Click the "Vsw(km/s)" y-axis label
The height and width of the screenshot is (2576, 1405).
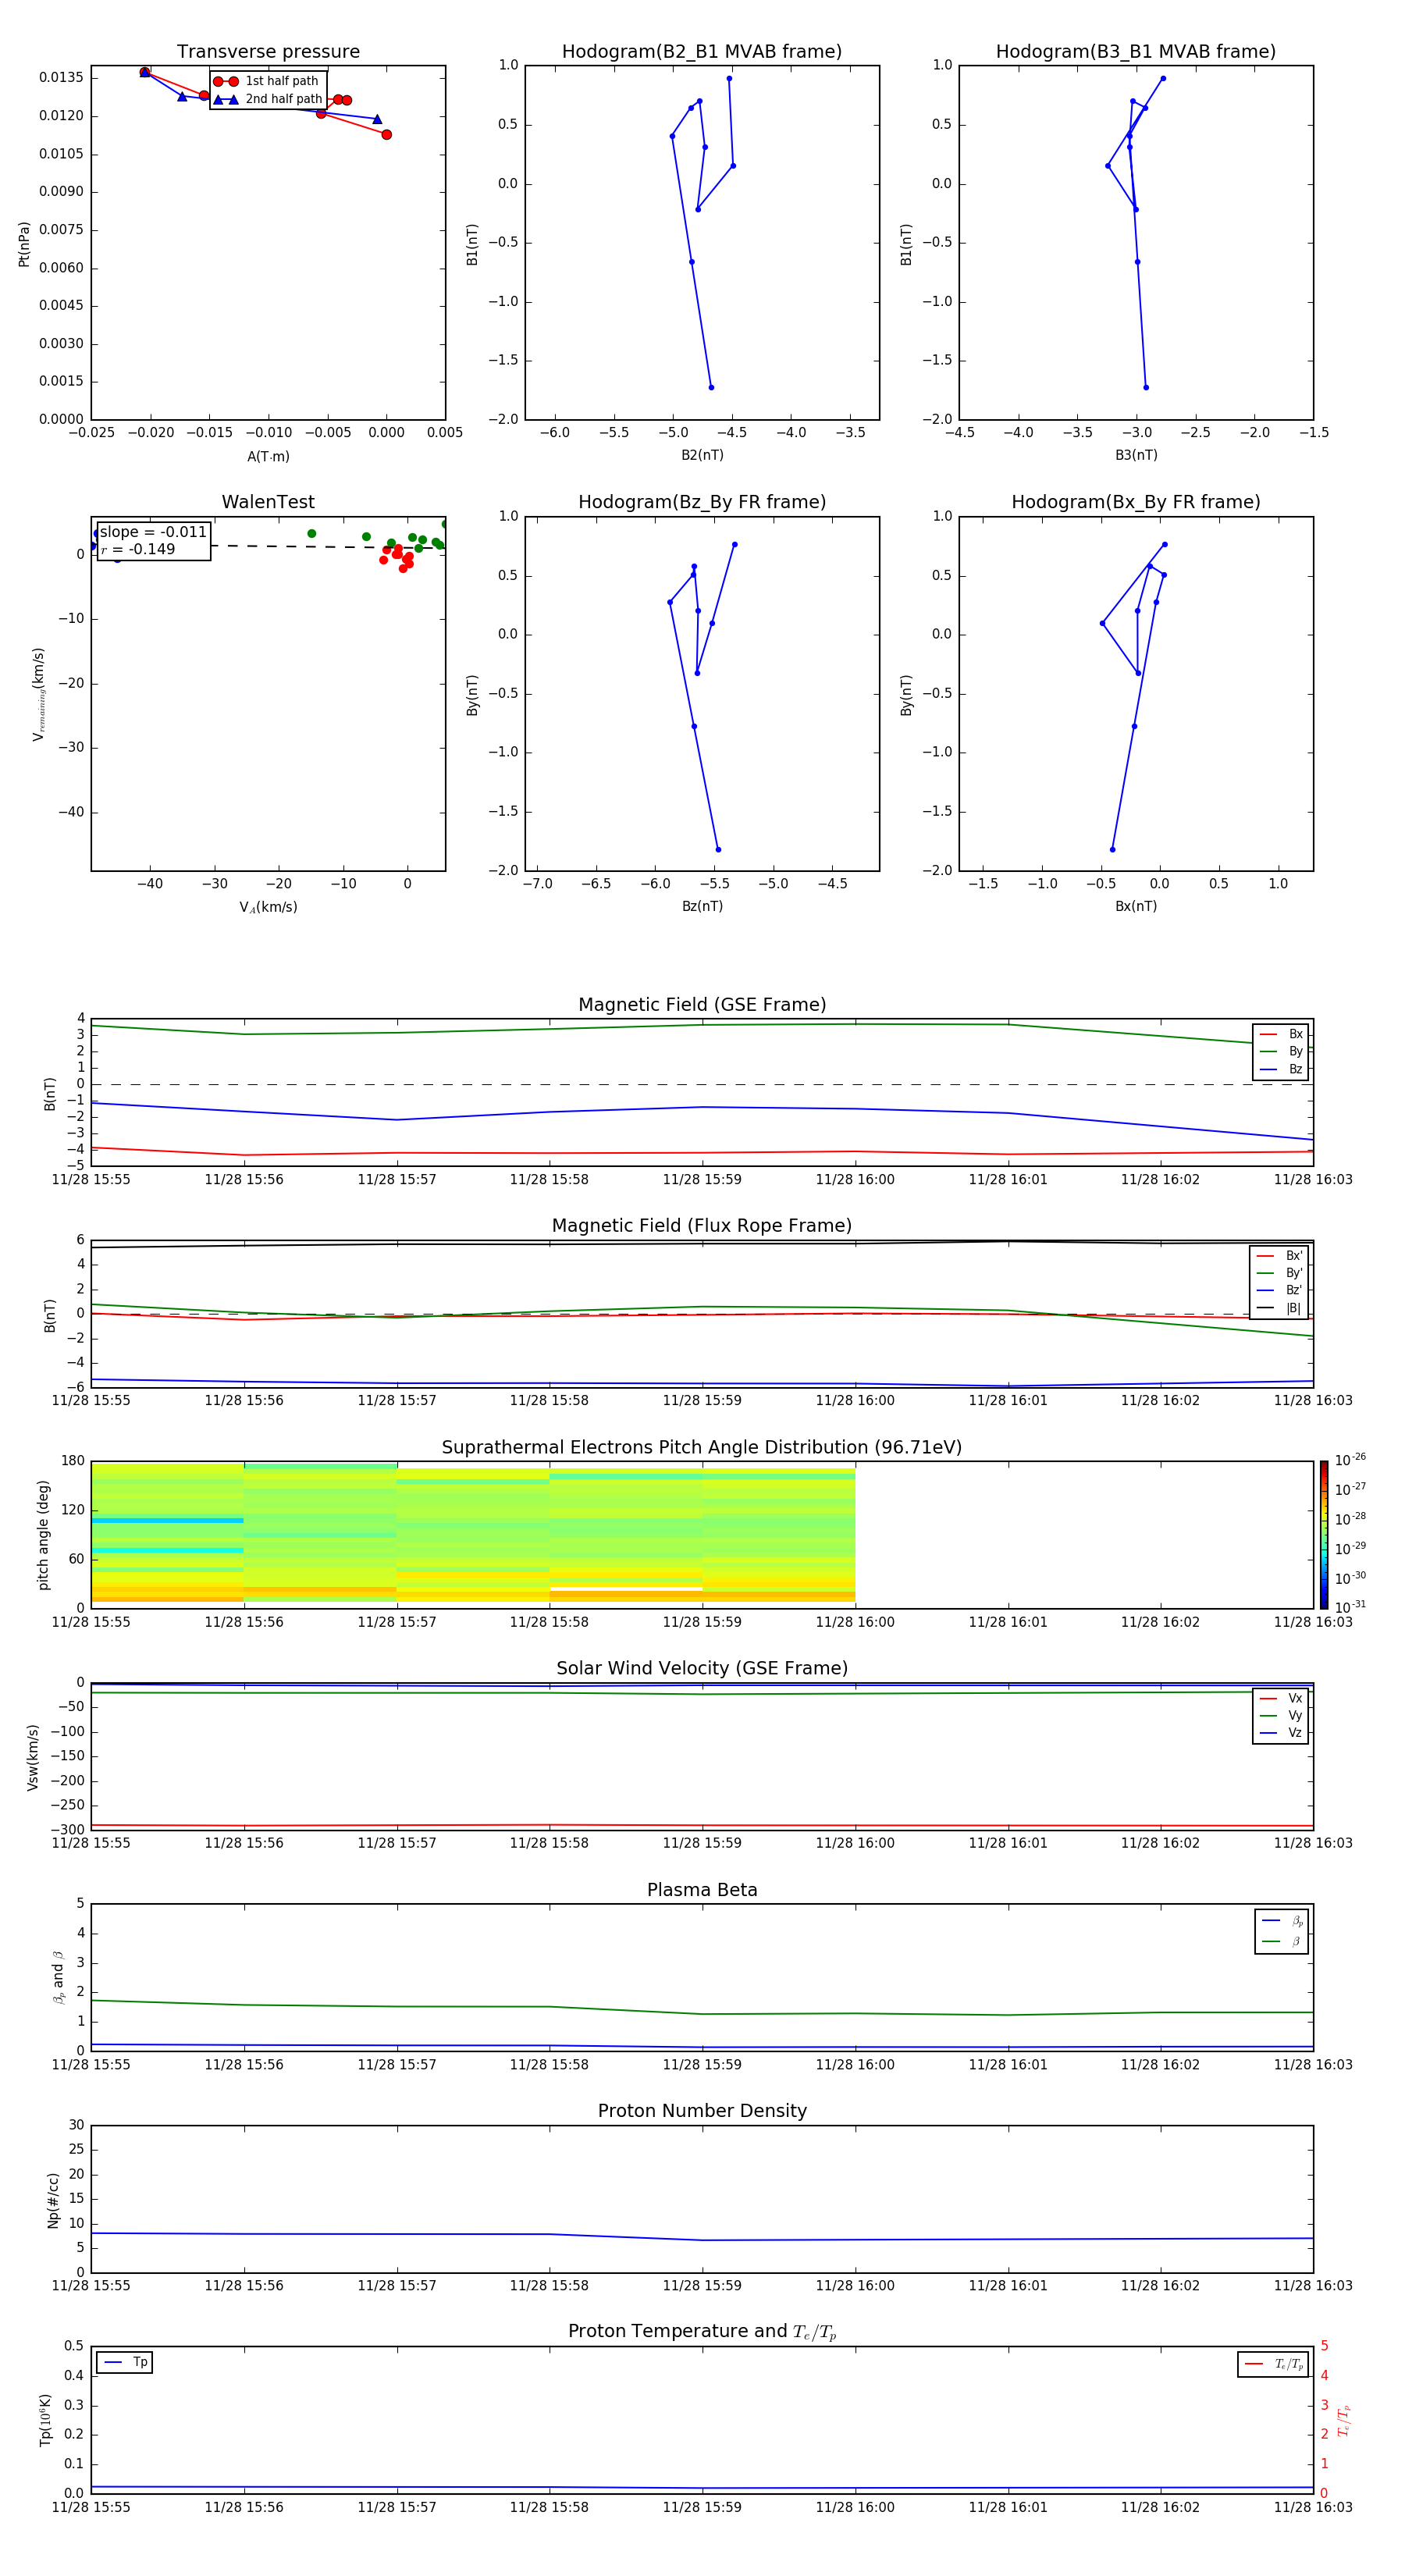click(32, 1756)
